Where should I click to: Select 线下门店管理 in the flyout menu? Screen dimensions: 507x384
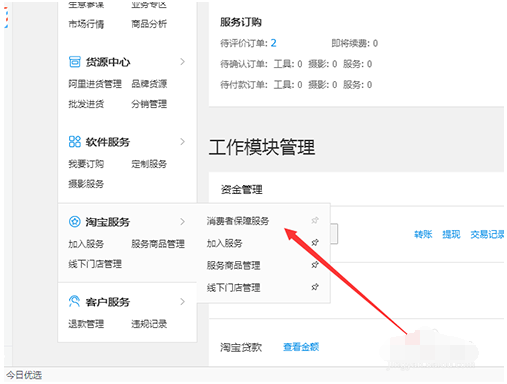233,288
